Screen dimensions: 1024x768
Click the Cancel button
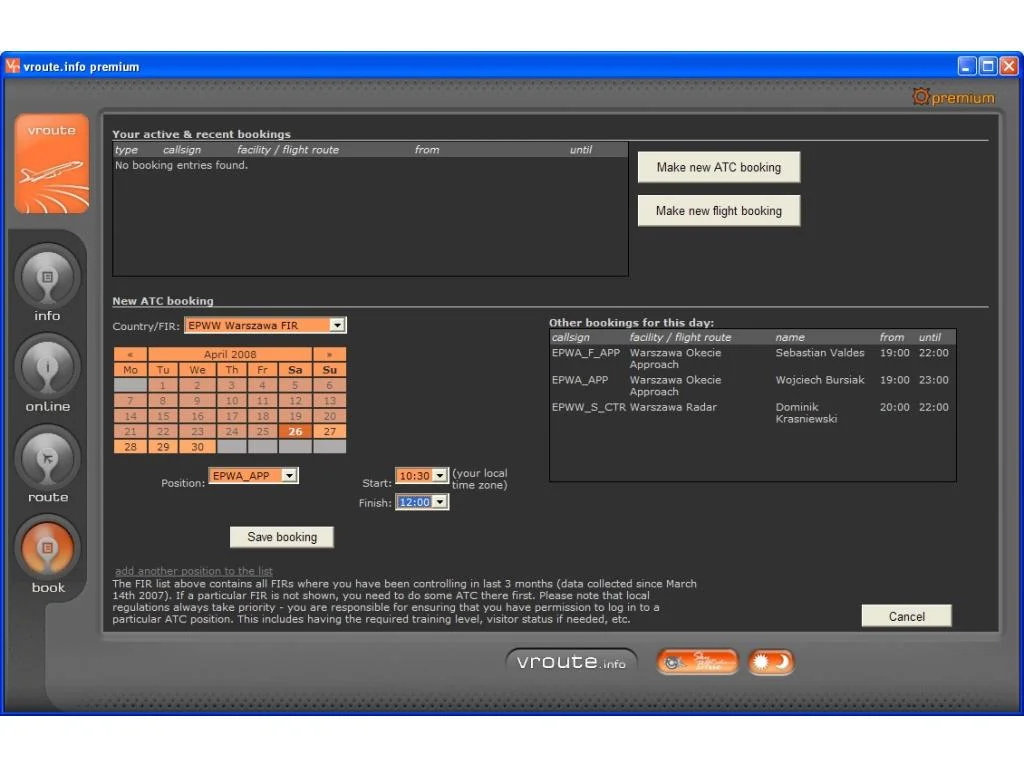(x=906, y=616)
